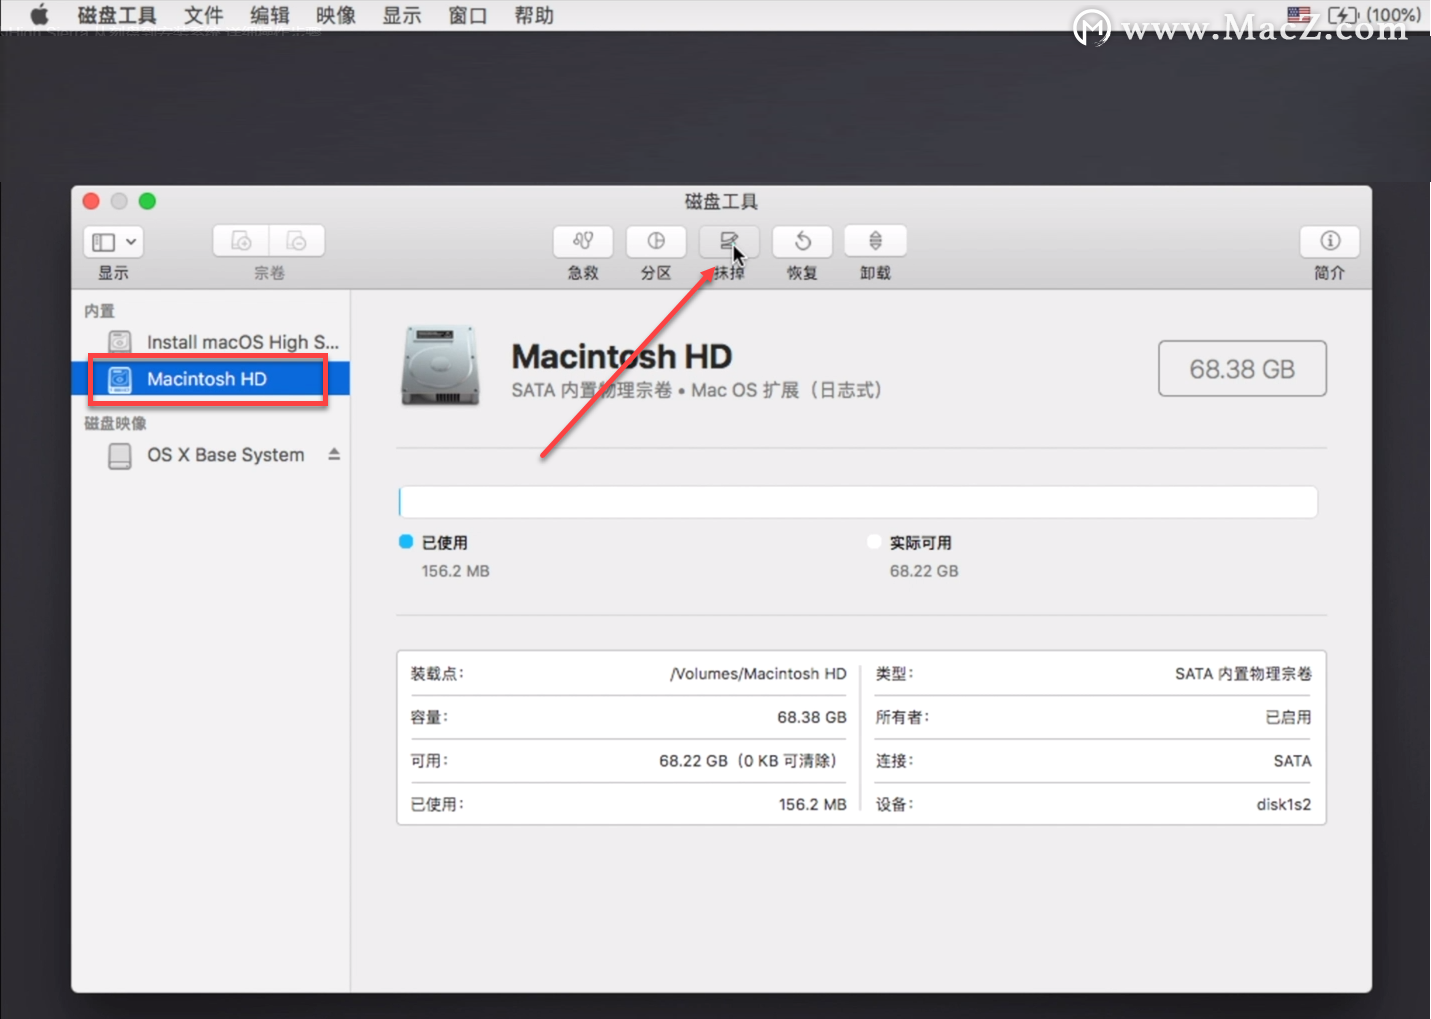Open the 磁盘工具 menu
Screen dimensions: 1431x1019
[117, 15]
